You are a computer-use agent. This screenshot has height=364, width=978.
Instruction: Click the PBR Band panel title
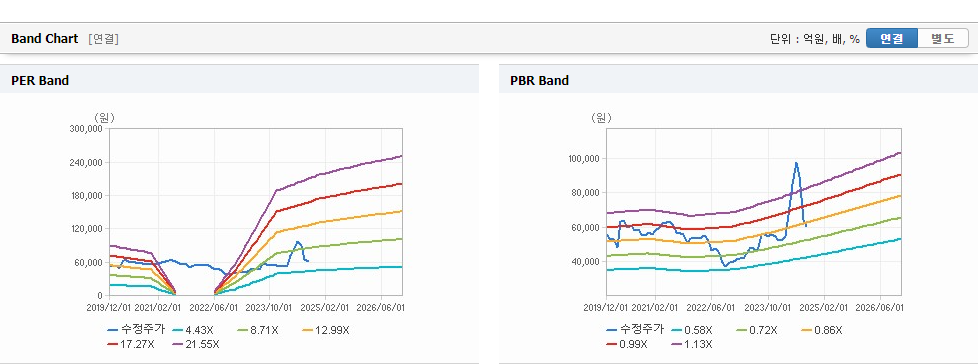point(540,80)
